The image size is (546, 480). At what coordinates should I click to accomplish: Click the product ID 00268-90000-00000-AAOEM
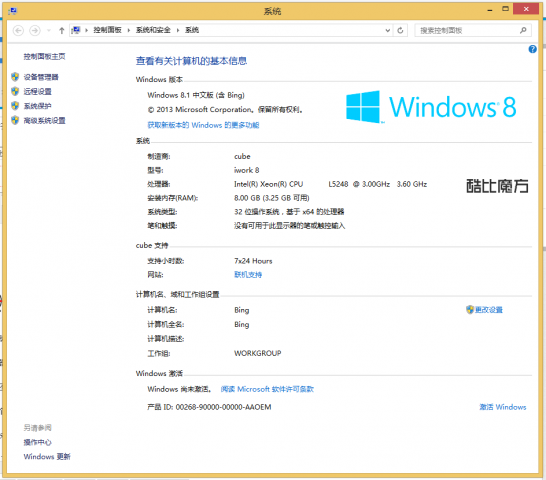point(223,407)
